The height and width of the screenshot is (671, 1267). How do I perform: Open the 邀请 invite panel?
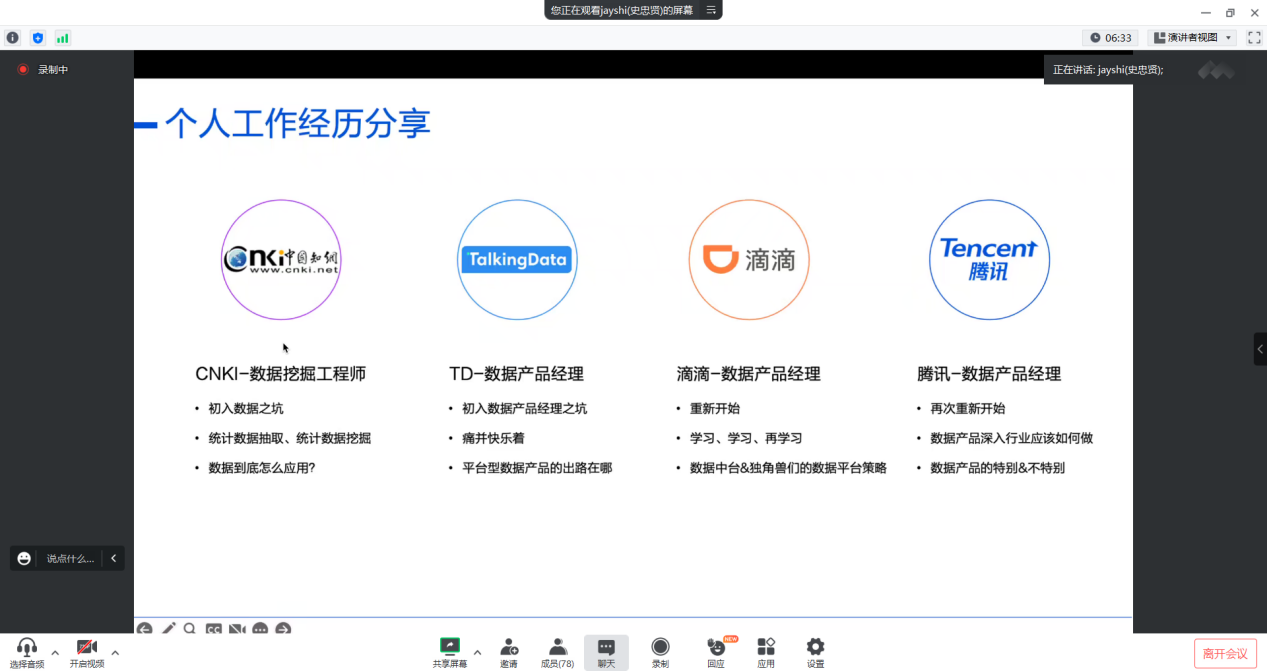(509, 651)
